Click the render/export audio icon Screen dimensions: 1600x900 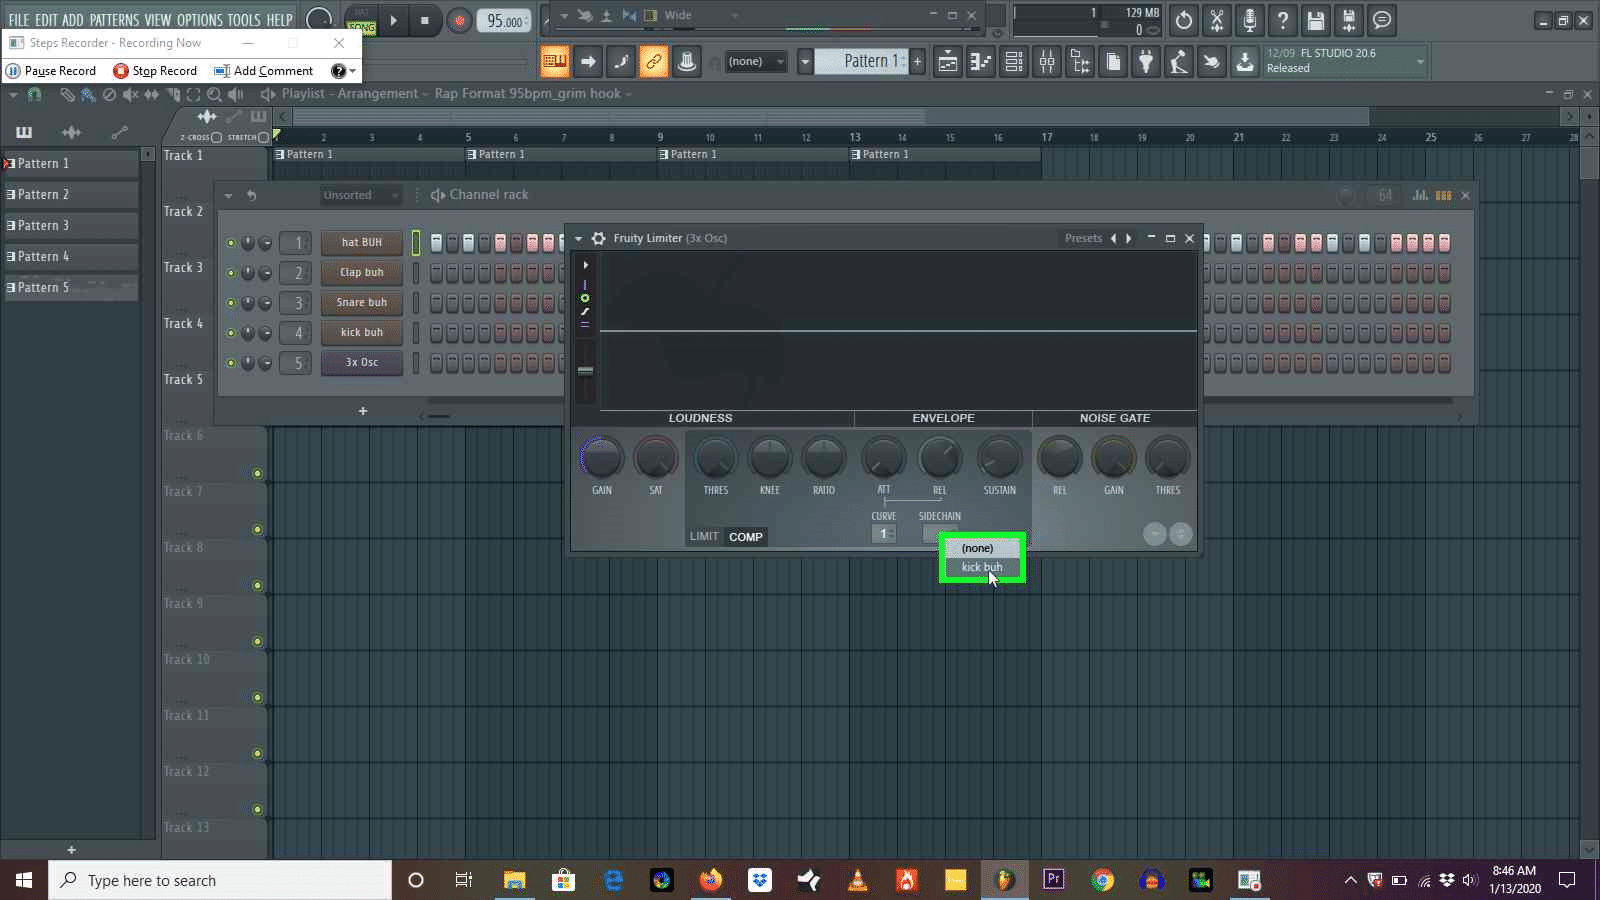pos(1349,20)
